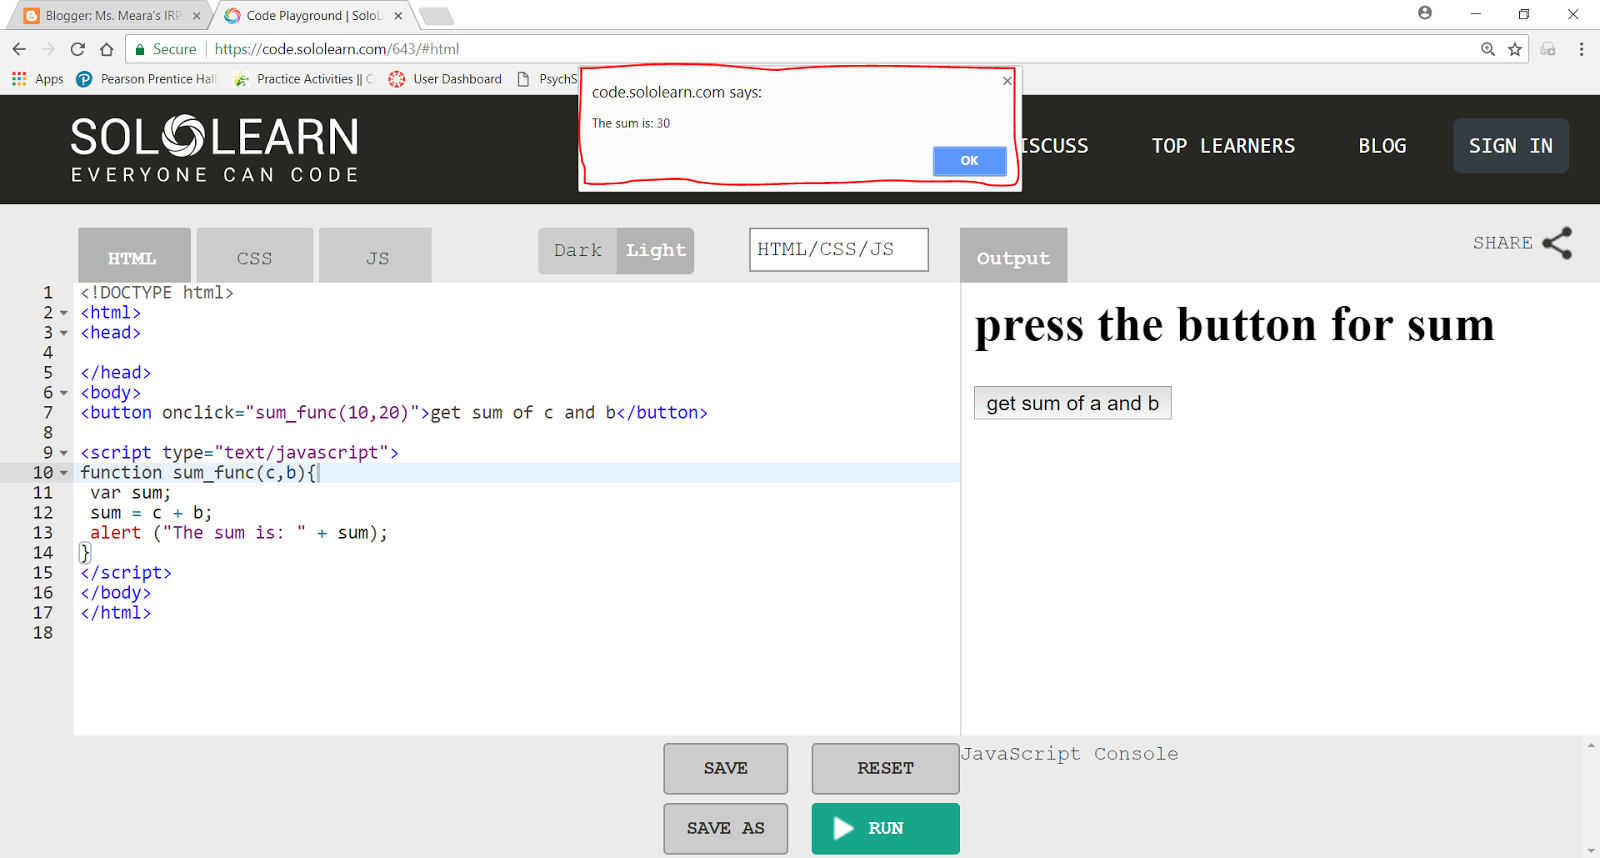Collapse the html tag on line 2

click(64, 313)
